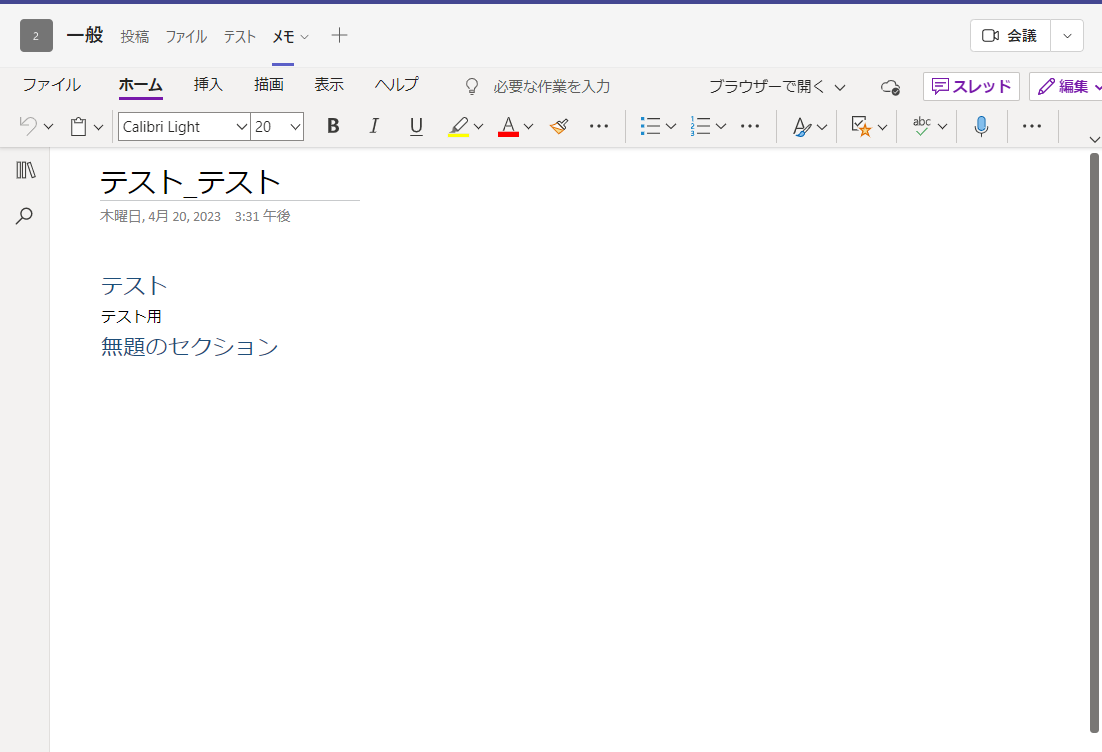This screenshot has height=752, width=1102.
Task: Click the cloud sync status icon
Action: pyautogui.click(x=889, y=87)
